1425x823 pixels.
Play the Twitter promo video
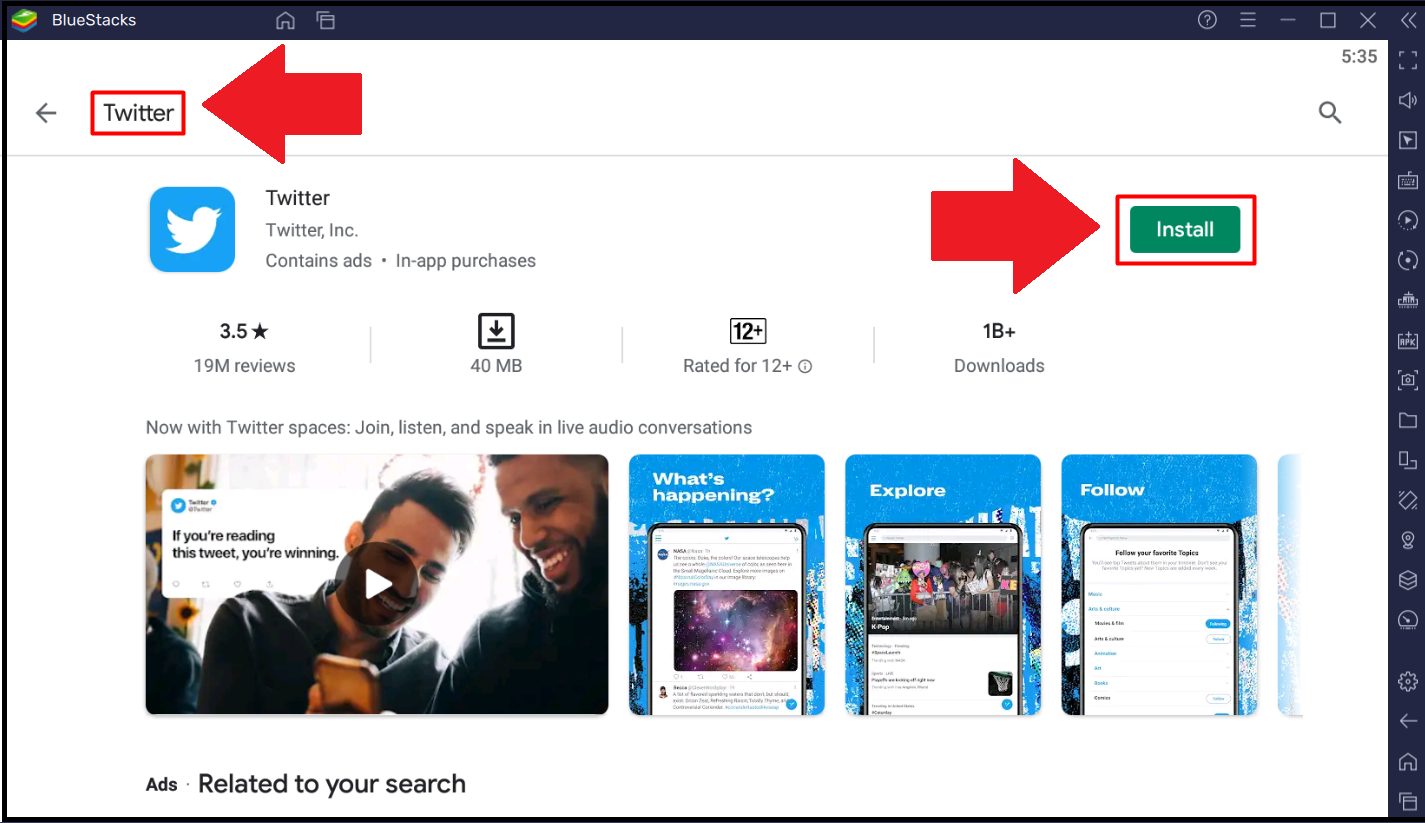pos(377,584)
